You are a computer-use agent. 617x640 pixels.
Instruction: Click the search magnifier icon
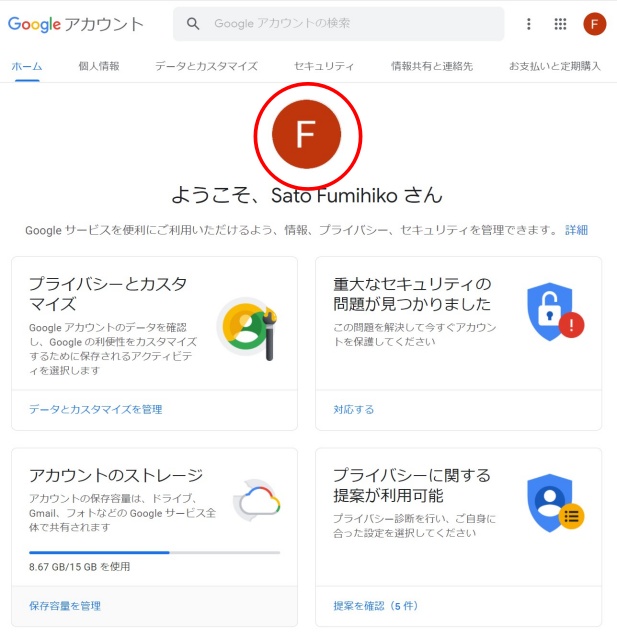pos(193,24)
